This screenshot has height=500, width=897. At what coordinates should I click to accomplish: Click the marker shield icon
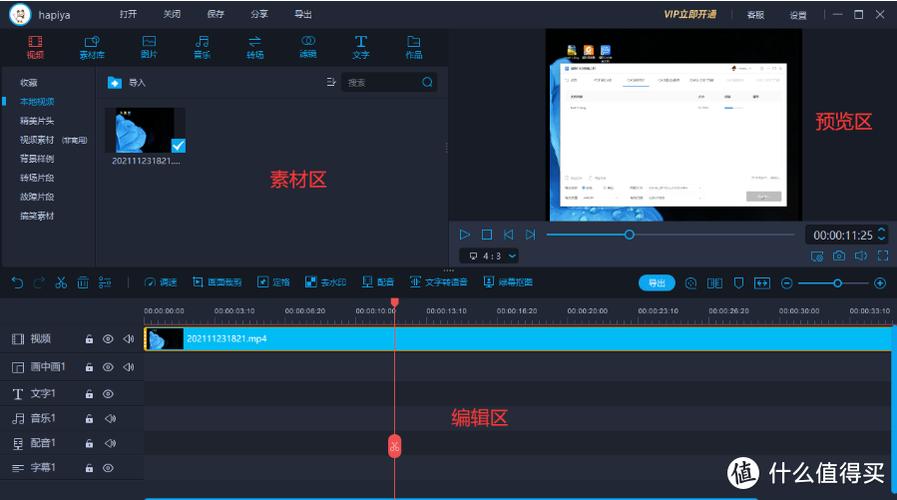(739, 283)
